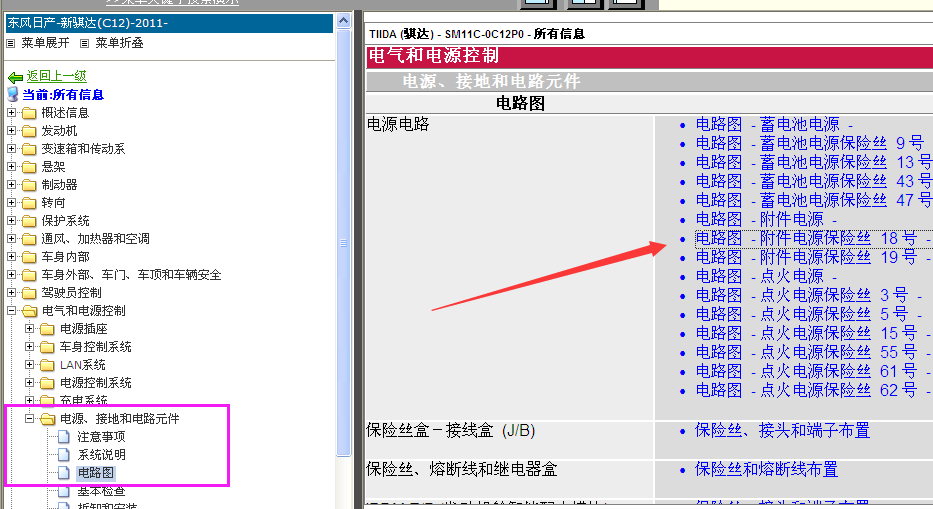933x509 pixels.
Task: Click the 系统说明 document icon
Action: [64, 455]
